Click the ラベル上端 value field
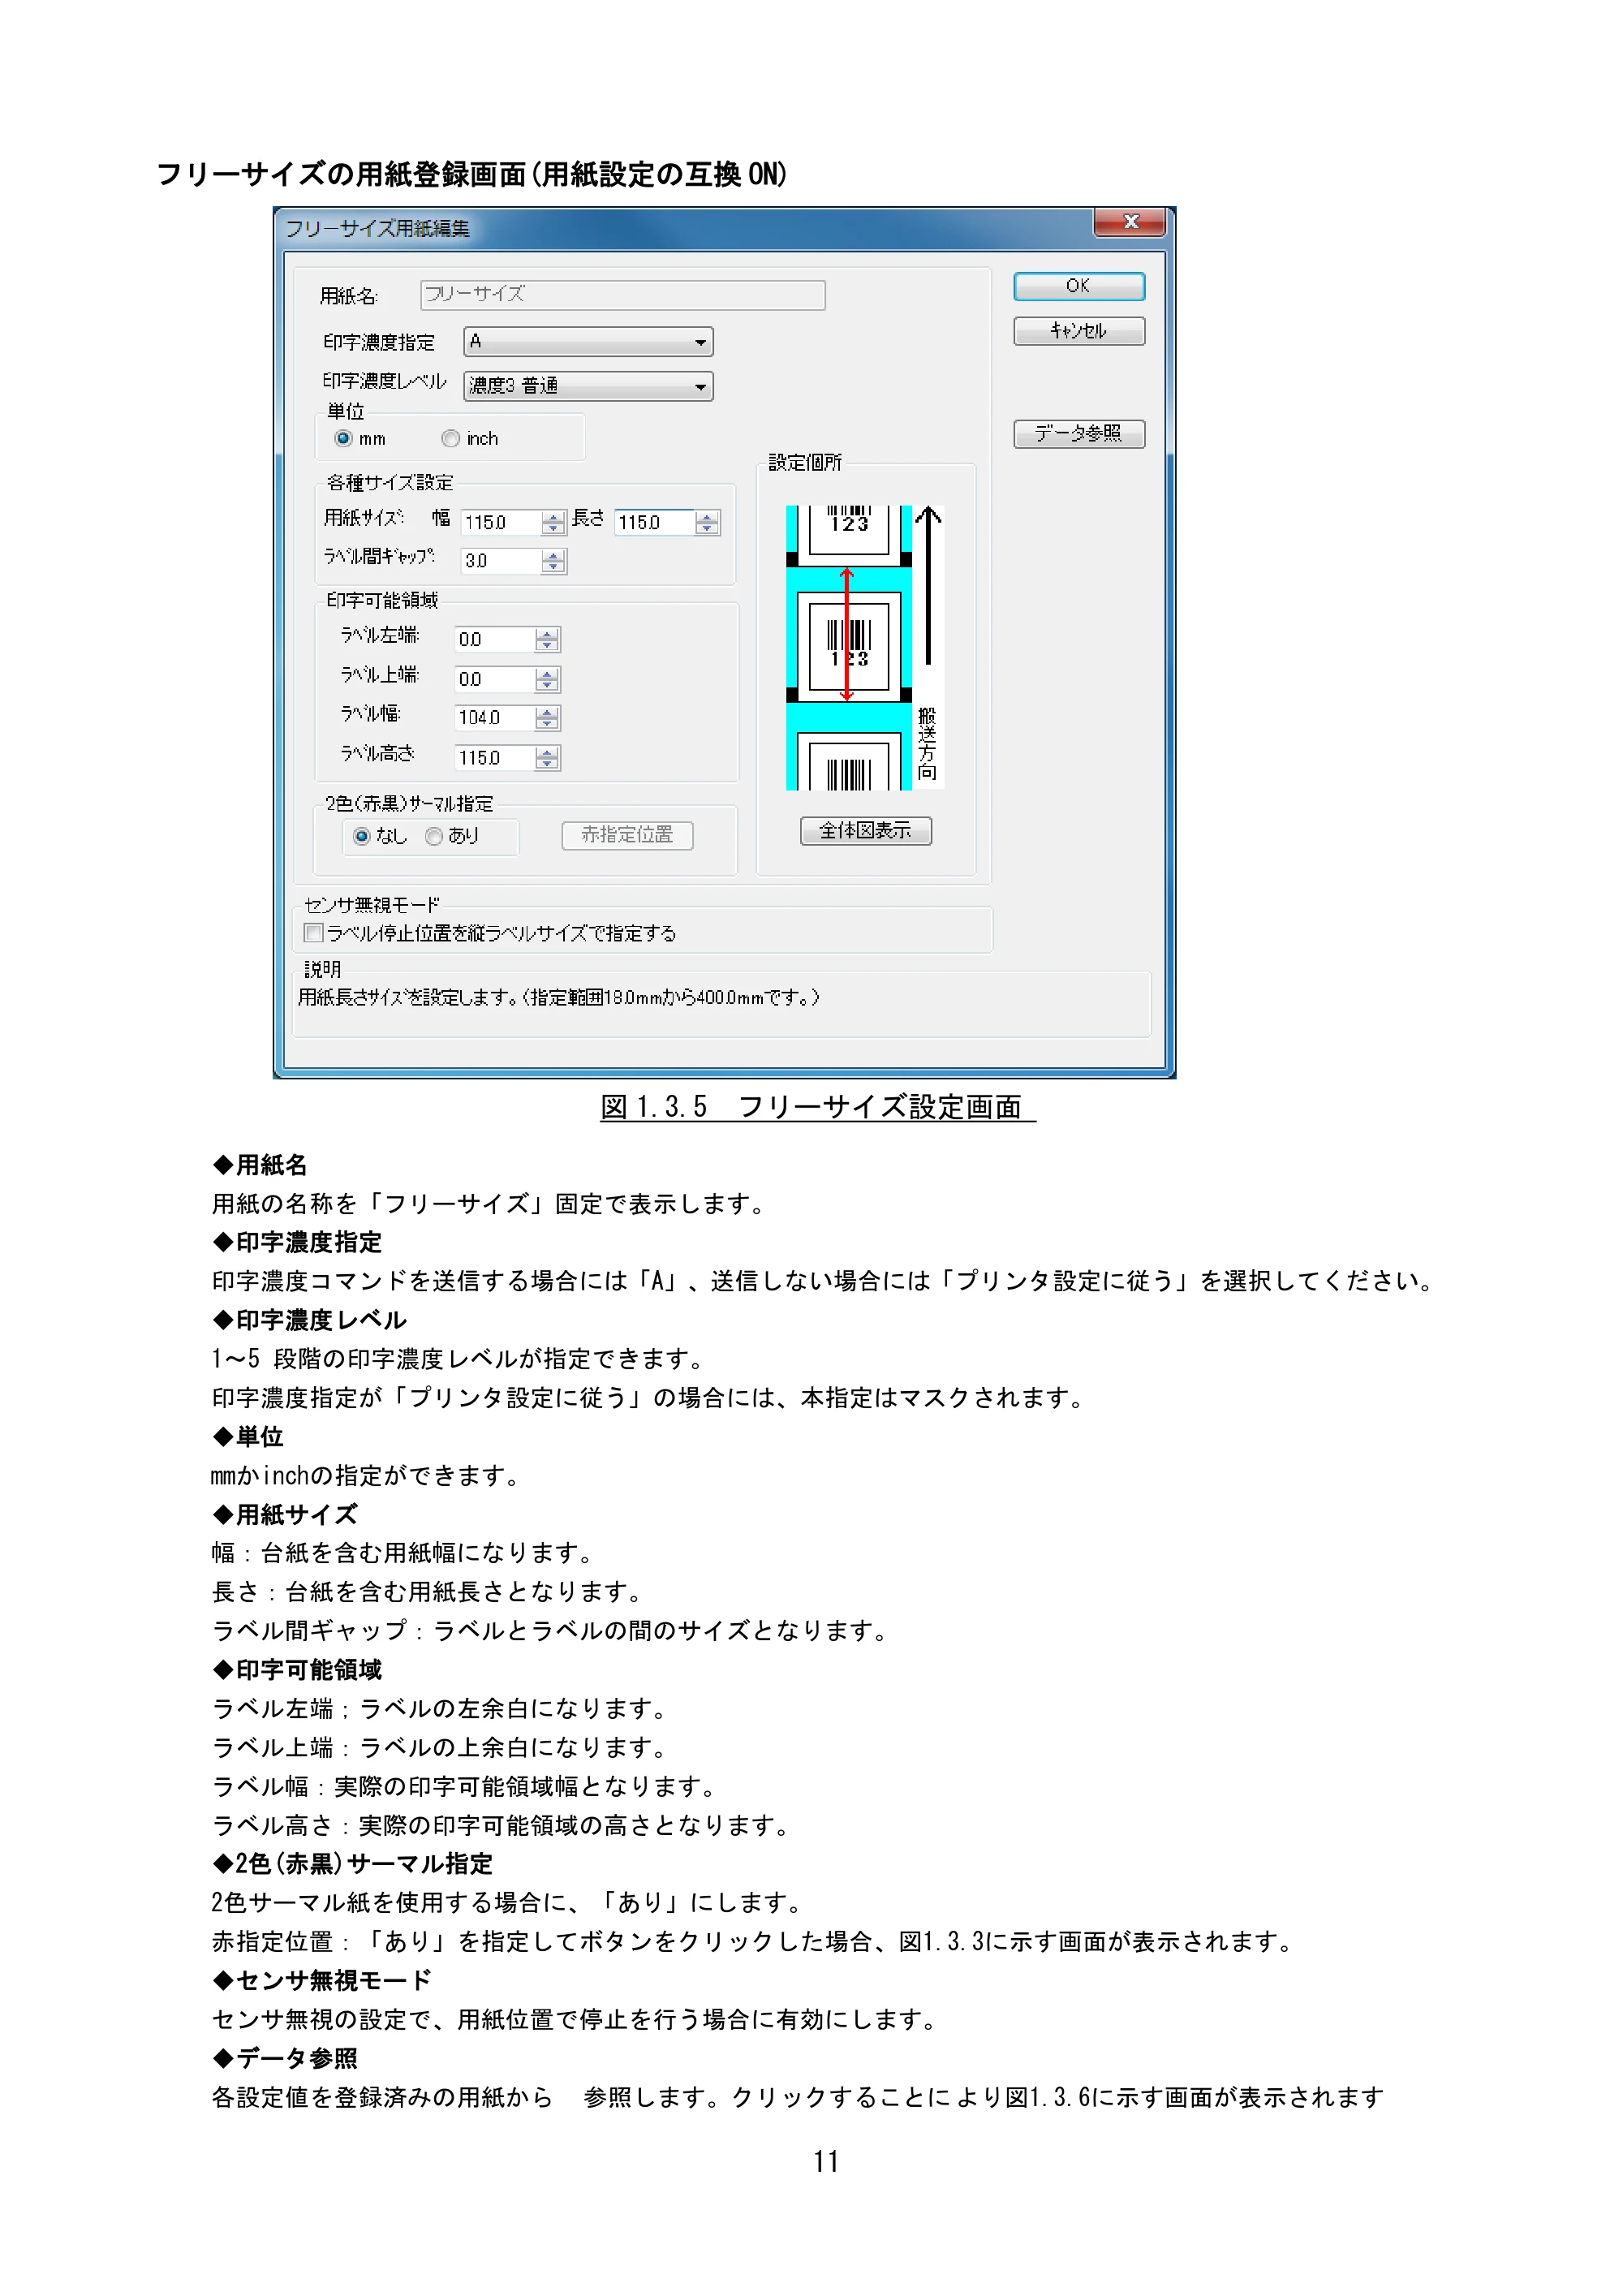 [495, 679]
